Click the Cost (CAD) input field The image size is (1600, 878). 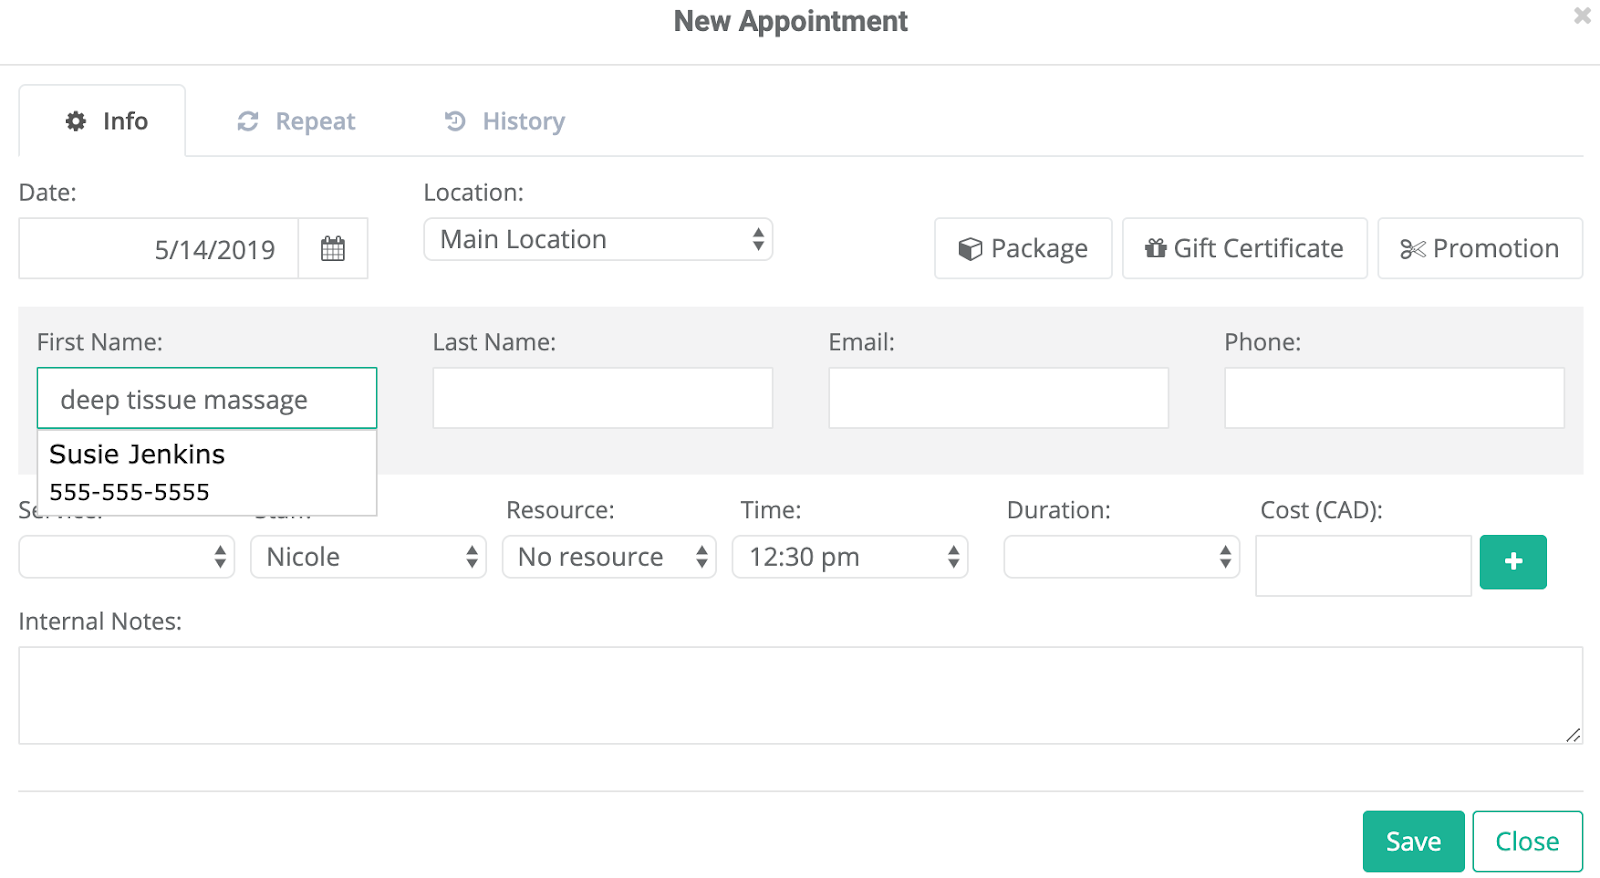tap(1363, 566)
